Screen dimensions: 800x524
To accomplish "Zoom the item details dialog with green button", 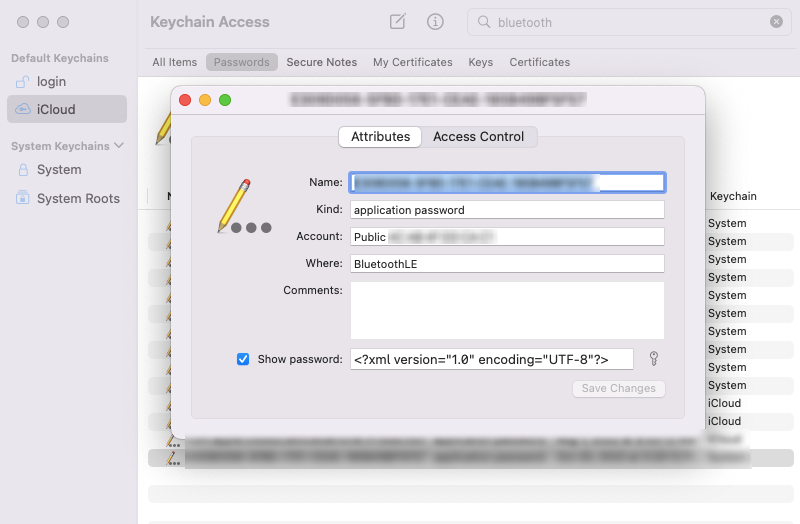I will (x=225, y=100).
